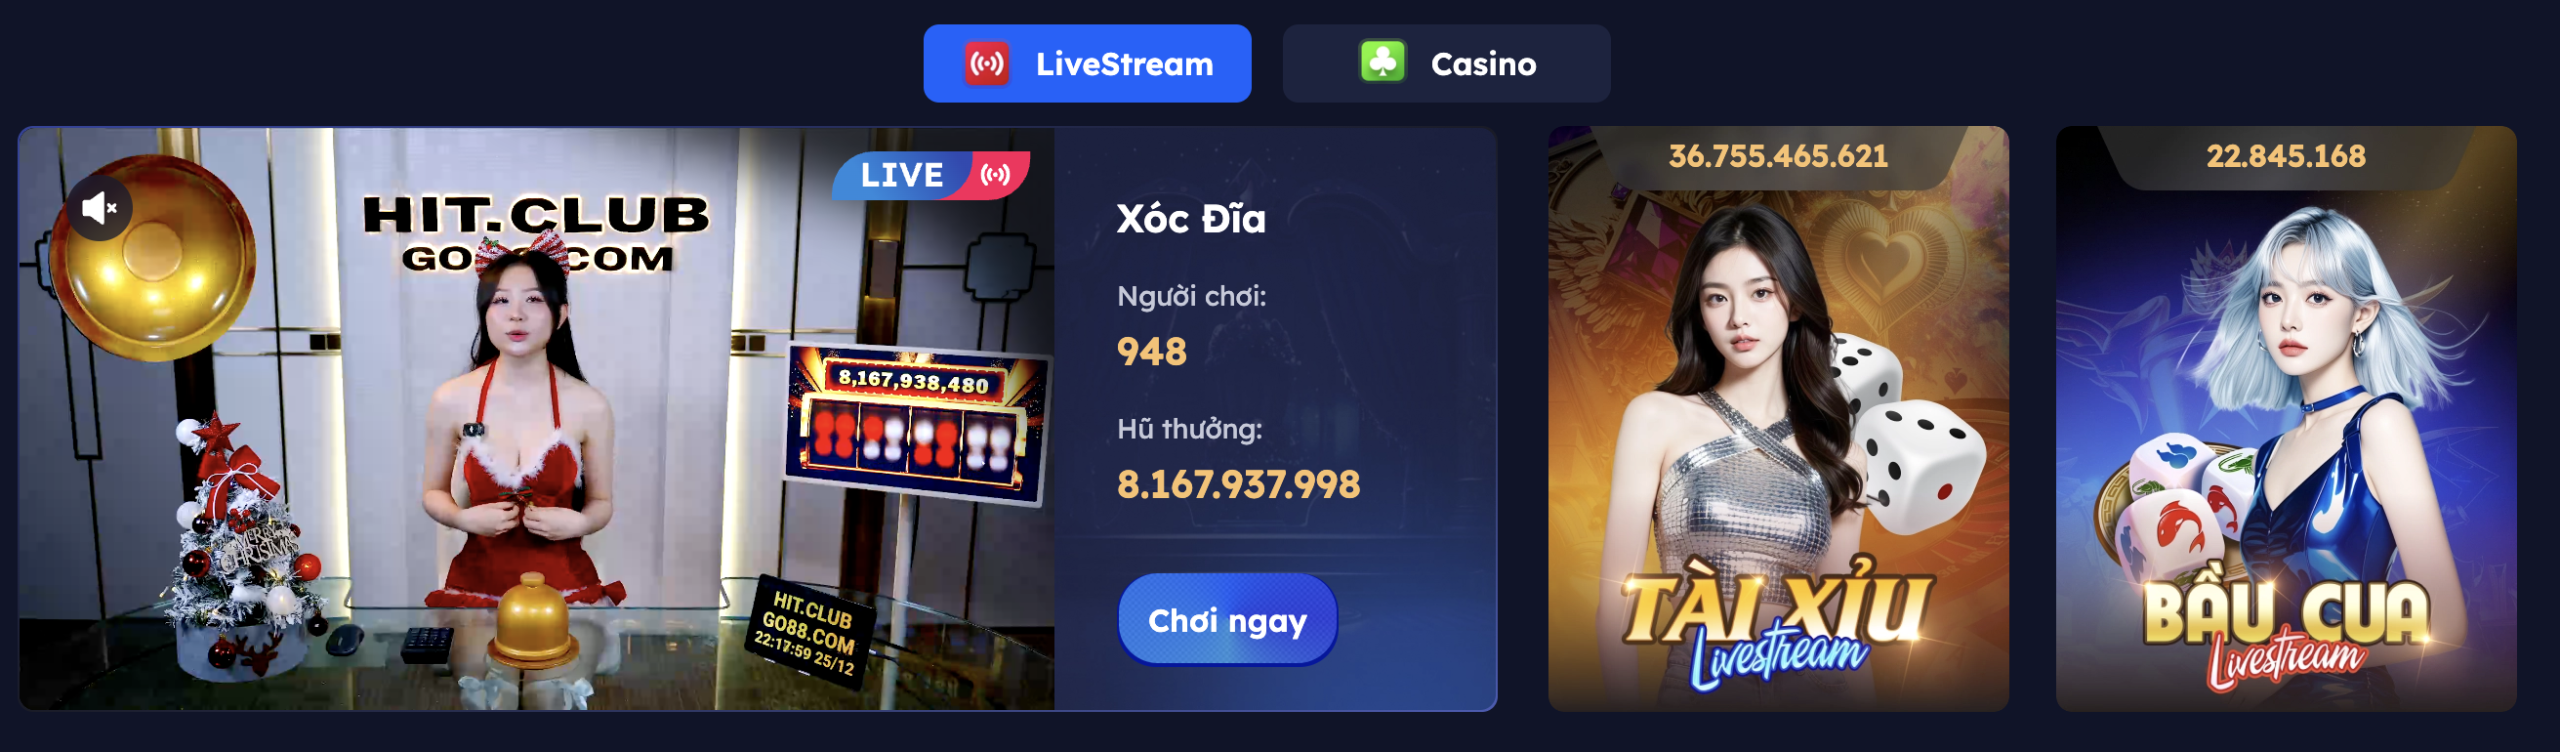This screenshot has width=2560, height=752.
Task: Click the 22.845.168 jackpot banner
Action: click(2286, 156)
